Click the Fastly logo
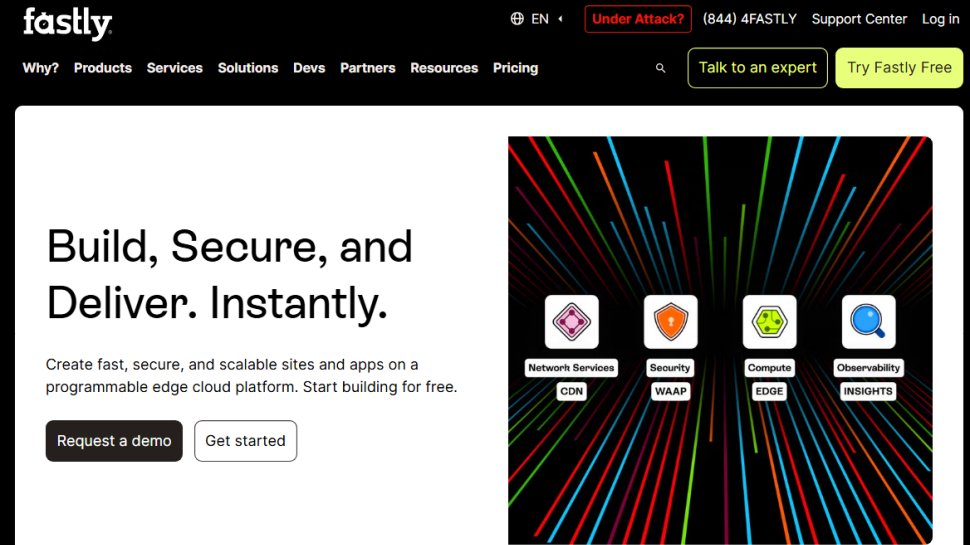 [67, 24]
